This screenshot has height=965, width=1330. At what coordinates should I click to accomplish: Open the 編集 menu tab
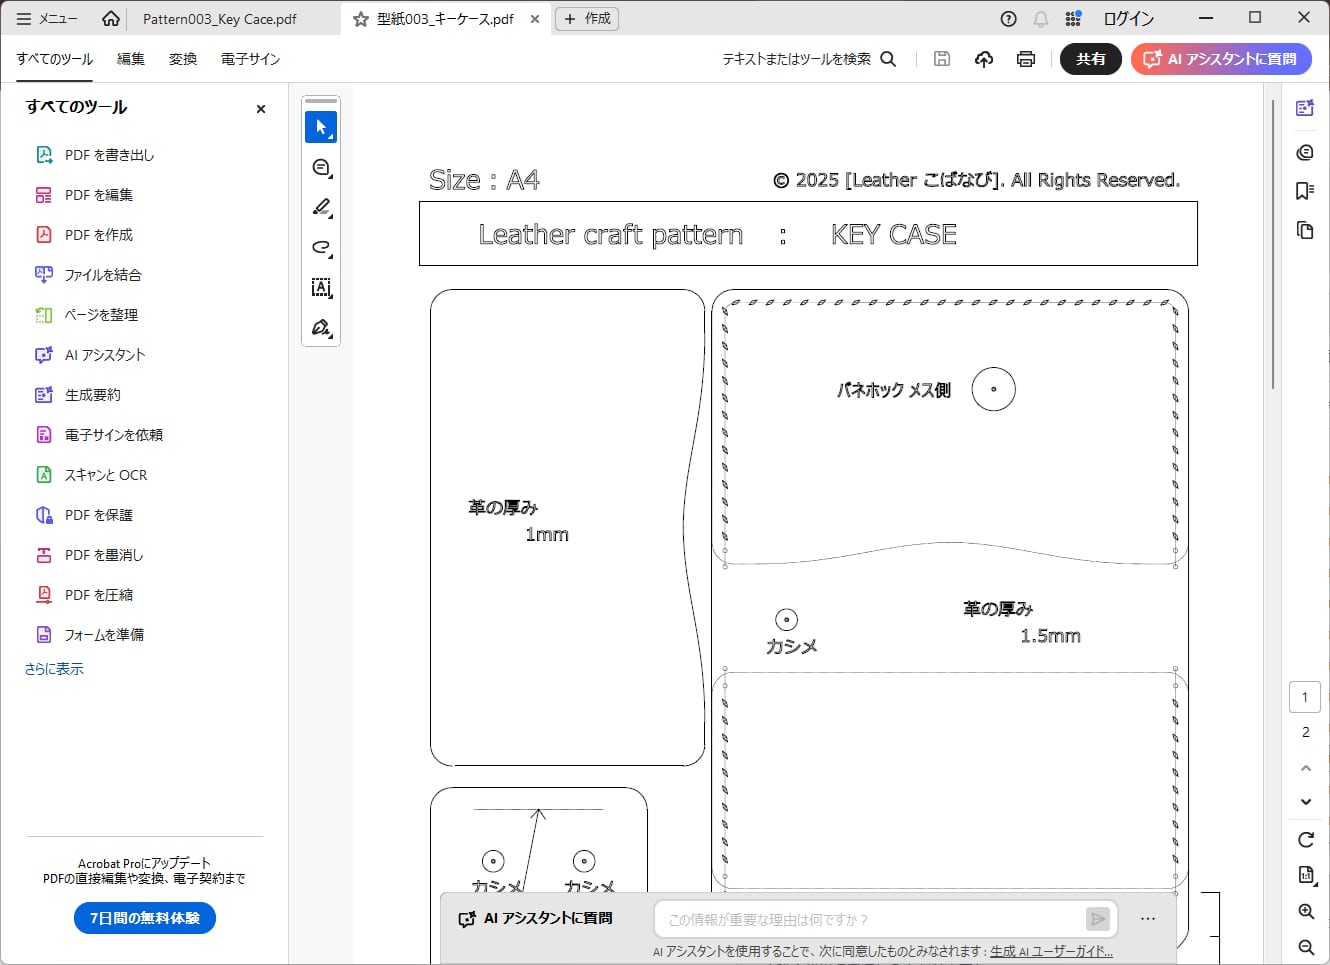pos(131,59)
